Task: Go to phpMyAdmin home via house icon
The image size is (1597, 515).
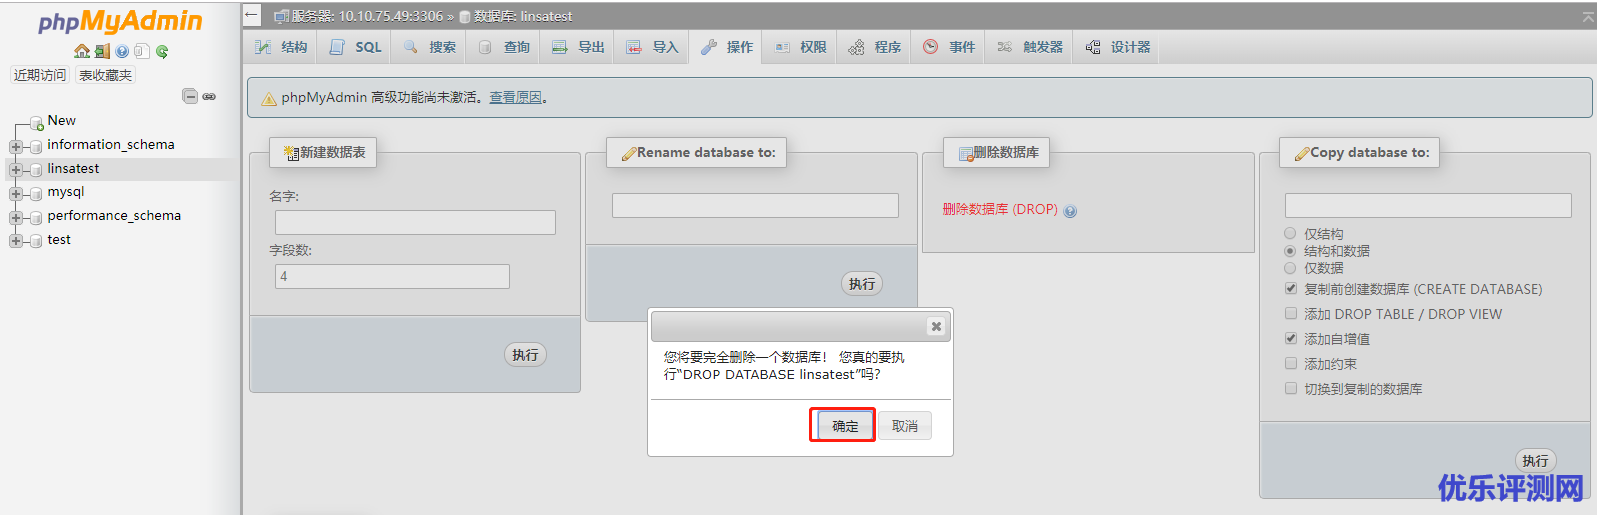Action: coord(82,51)
